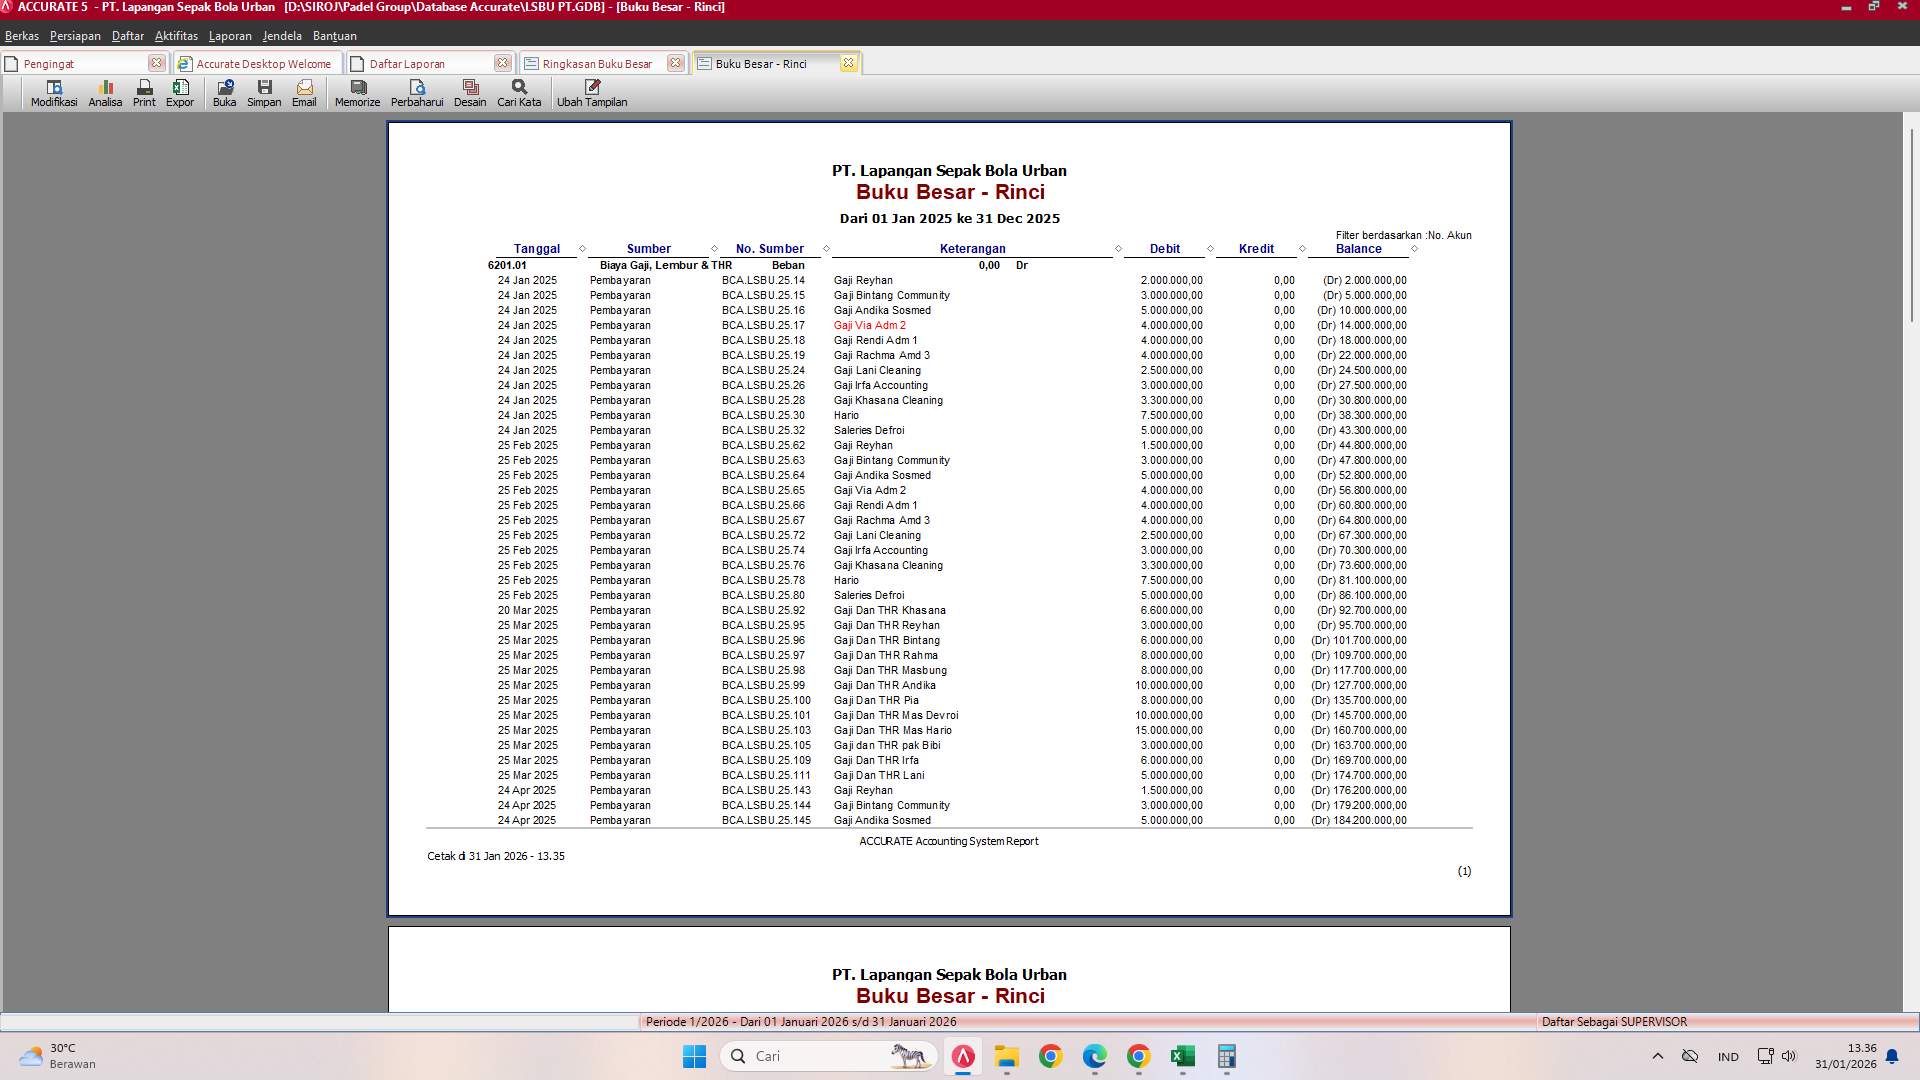Open sort options beside Sumber header
1920x1080 pixels.
click(714, 248)
